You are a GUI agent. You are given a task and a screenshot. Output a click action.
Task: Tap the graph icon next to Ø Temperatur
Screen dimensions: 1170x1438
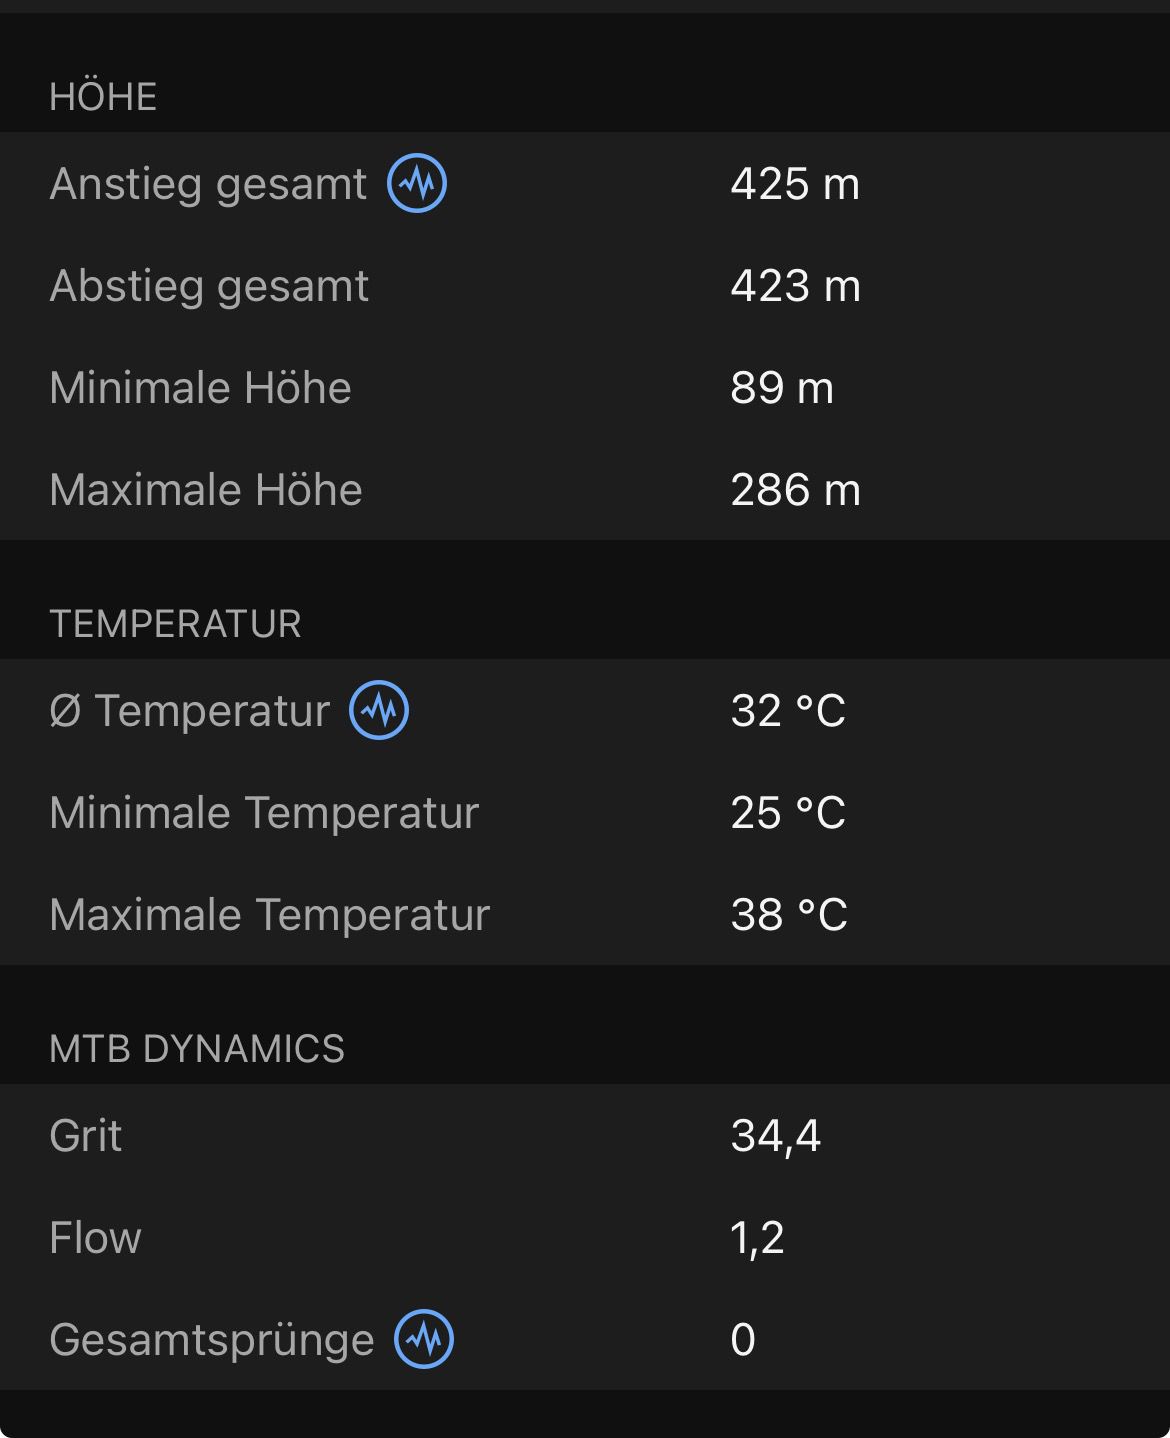(379, 710)
